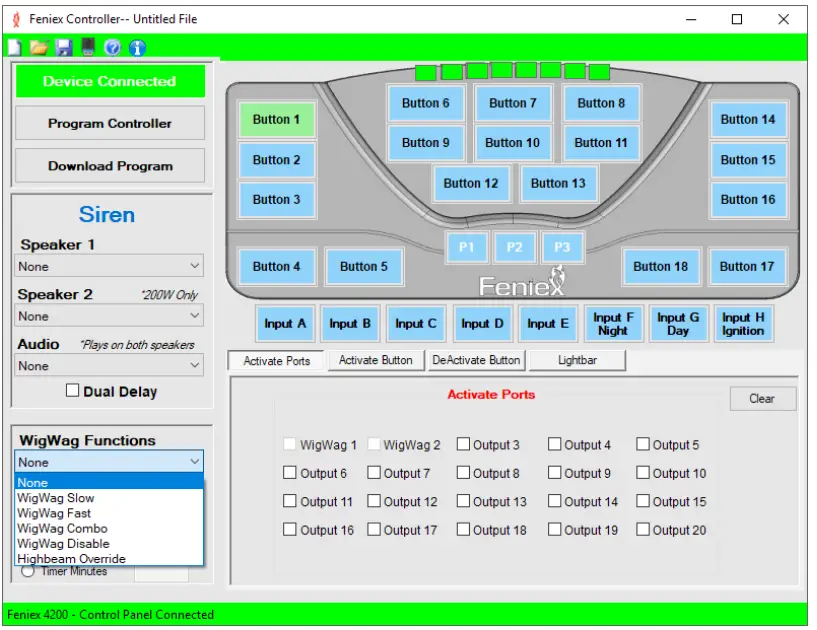Viewport: 817px width, 630px height.
Task: Click the P1 slide position button
Action: pos(467,247)
